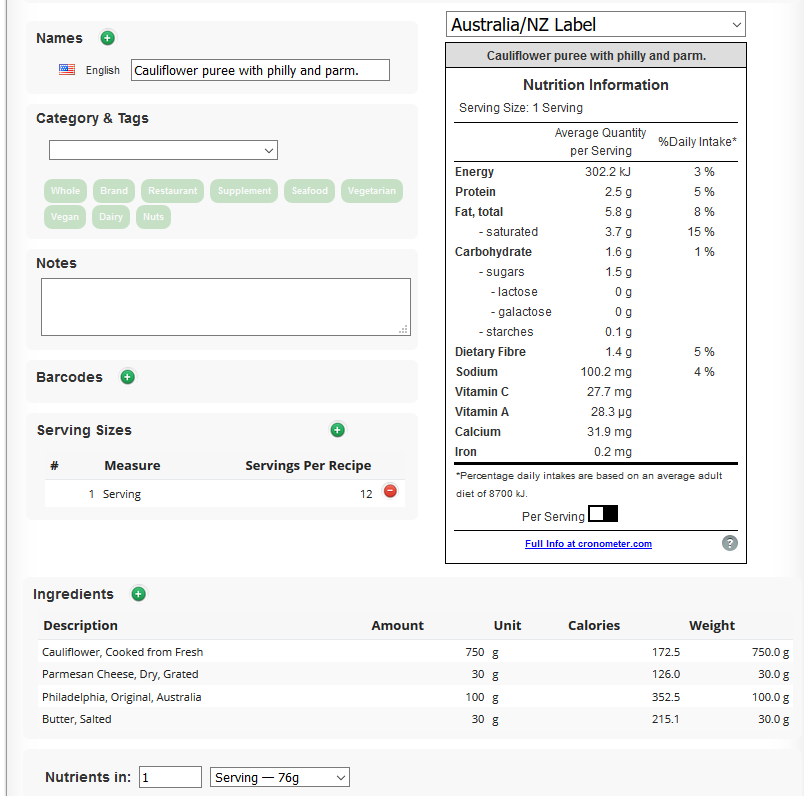The width and height of the screenshot is (804, 796).
Task: Toggle the Vegetarian tag
Action: coord(372,191)
